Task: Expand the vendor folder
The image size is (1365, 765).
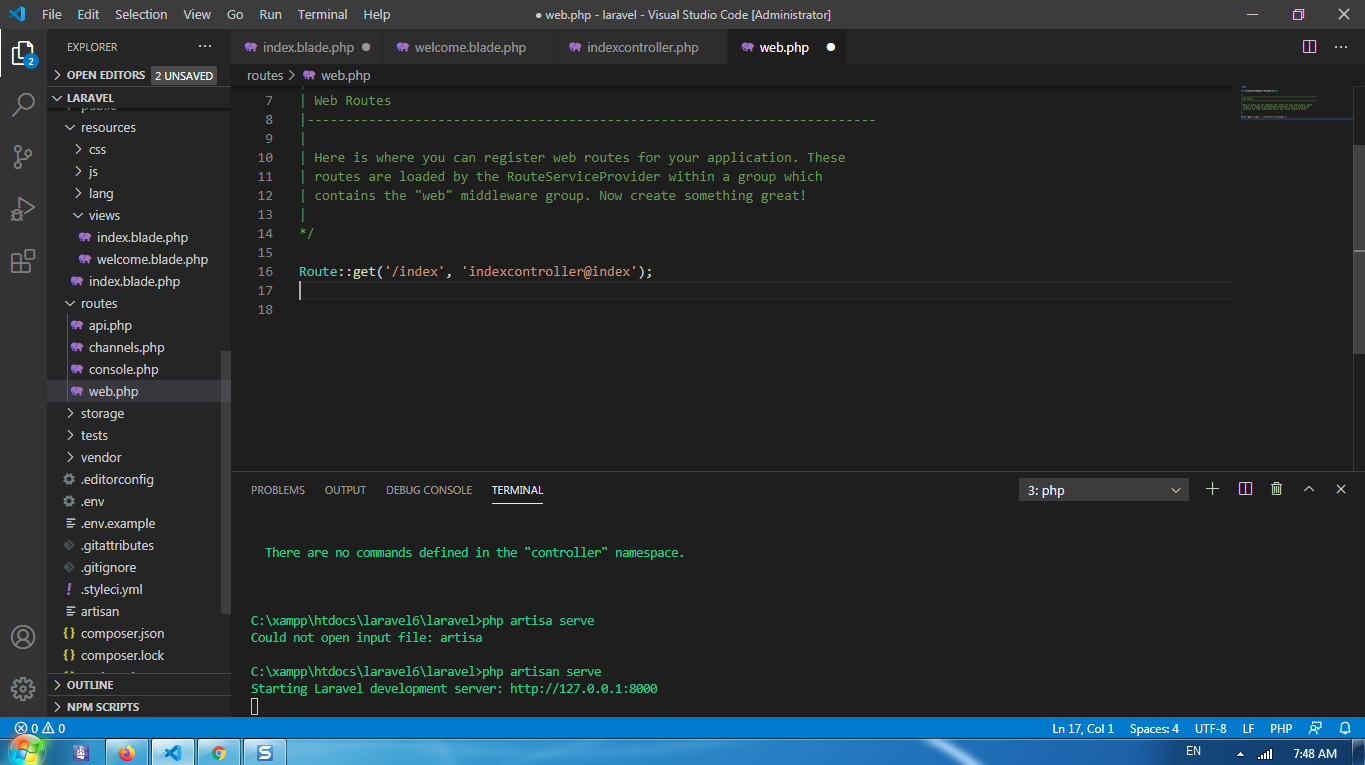Action: click(139, 457)
